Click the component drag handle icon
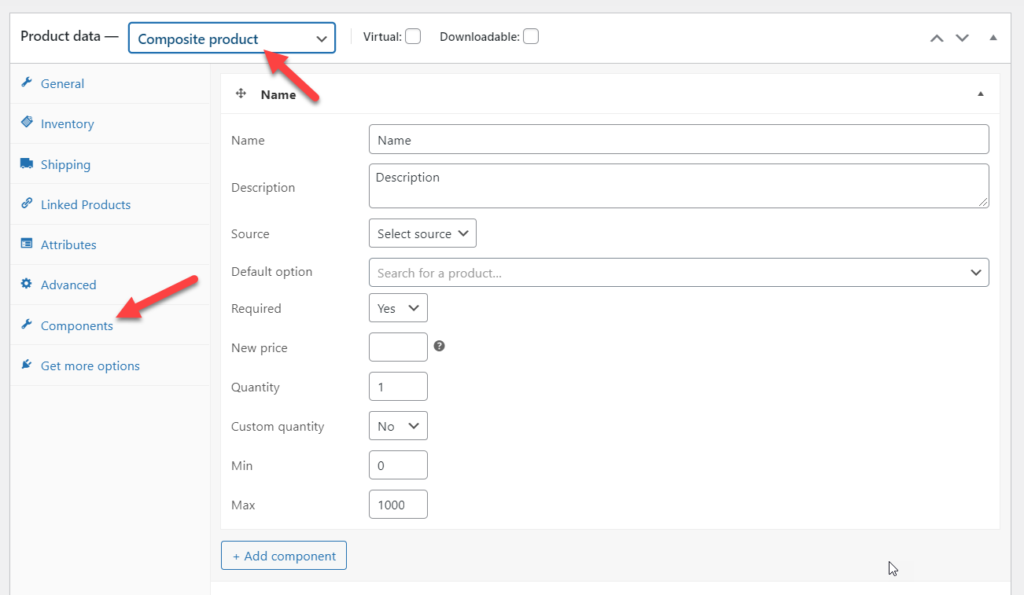1024x595 pixels. pyautogui.click(x=241, y=93)
